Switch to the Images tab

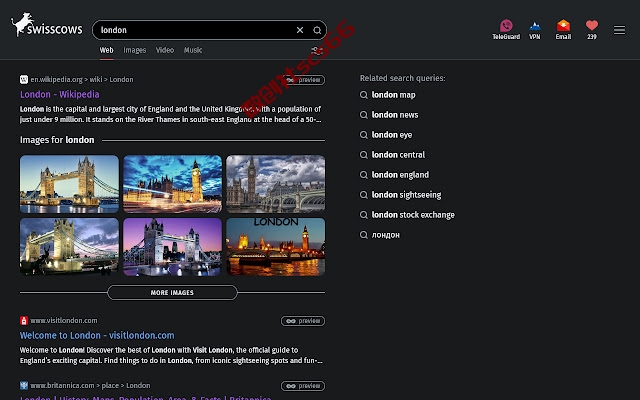point(135,50)
